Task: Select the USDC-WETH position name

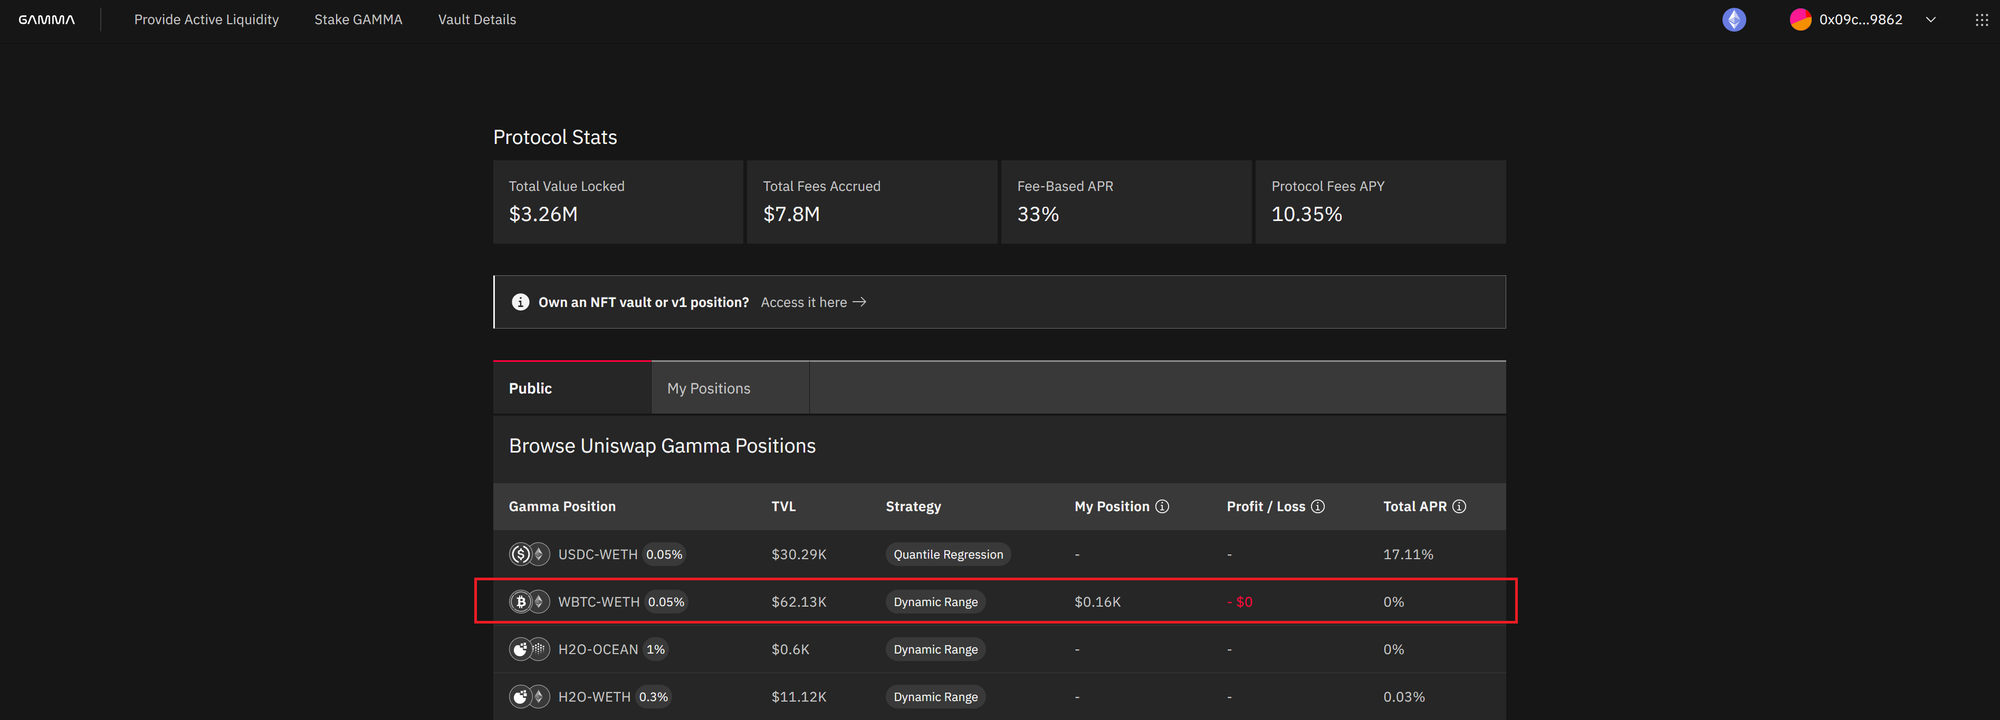Action: (598, 554)
